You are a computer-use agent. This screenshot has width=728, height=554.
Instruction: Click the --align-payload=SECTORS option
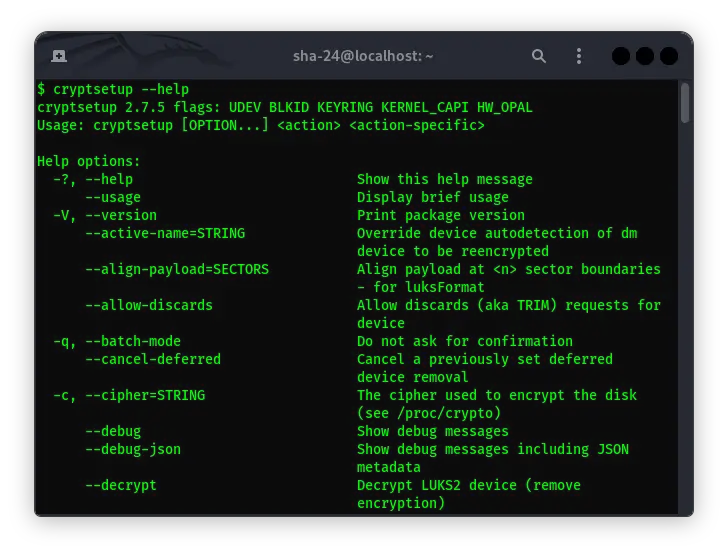click(177, 269)
